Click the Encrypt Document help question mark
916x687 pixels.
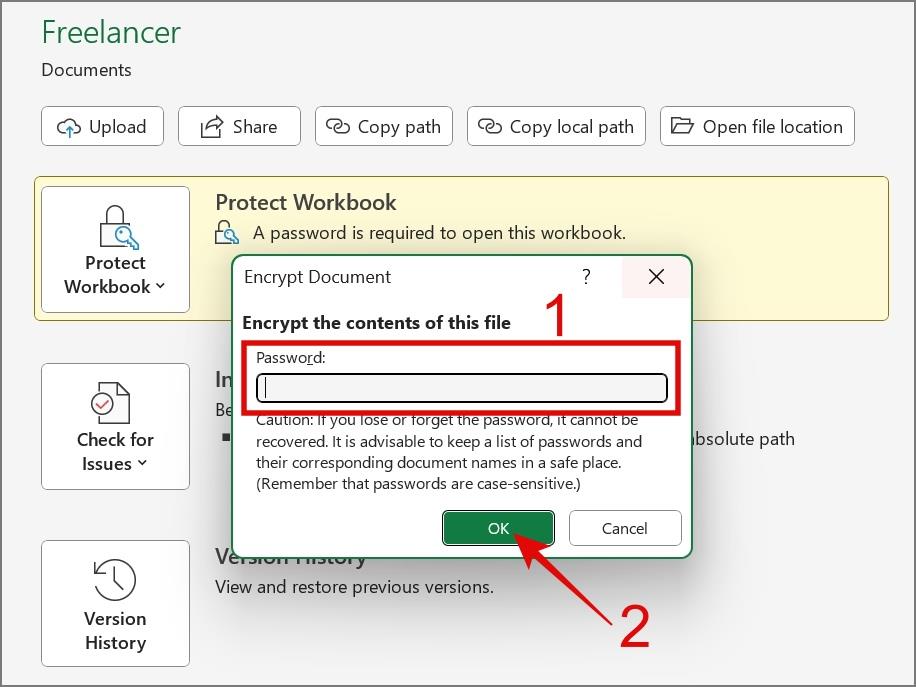click(x=587, y=276)
